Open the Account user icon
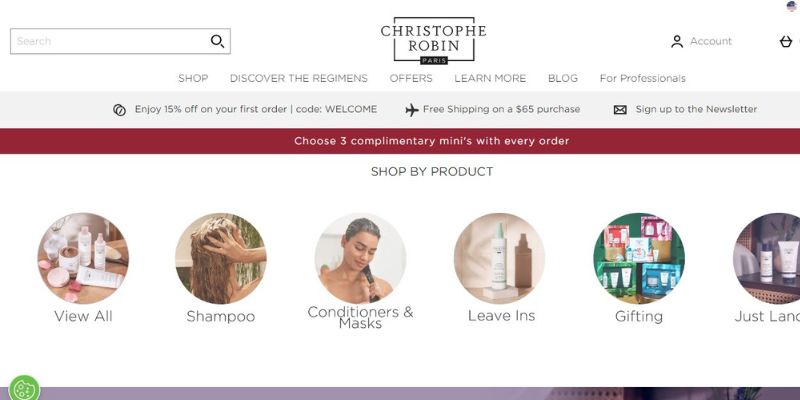The width and height of the screenshot is (800, 400). (677, 41)
